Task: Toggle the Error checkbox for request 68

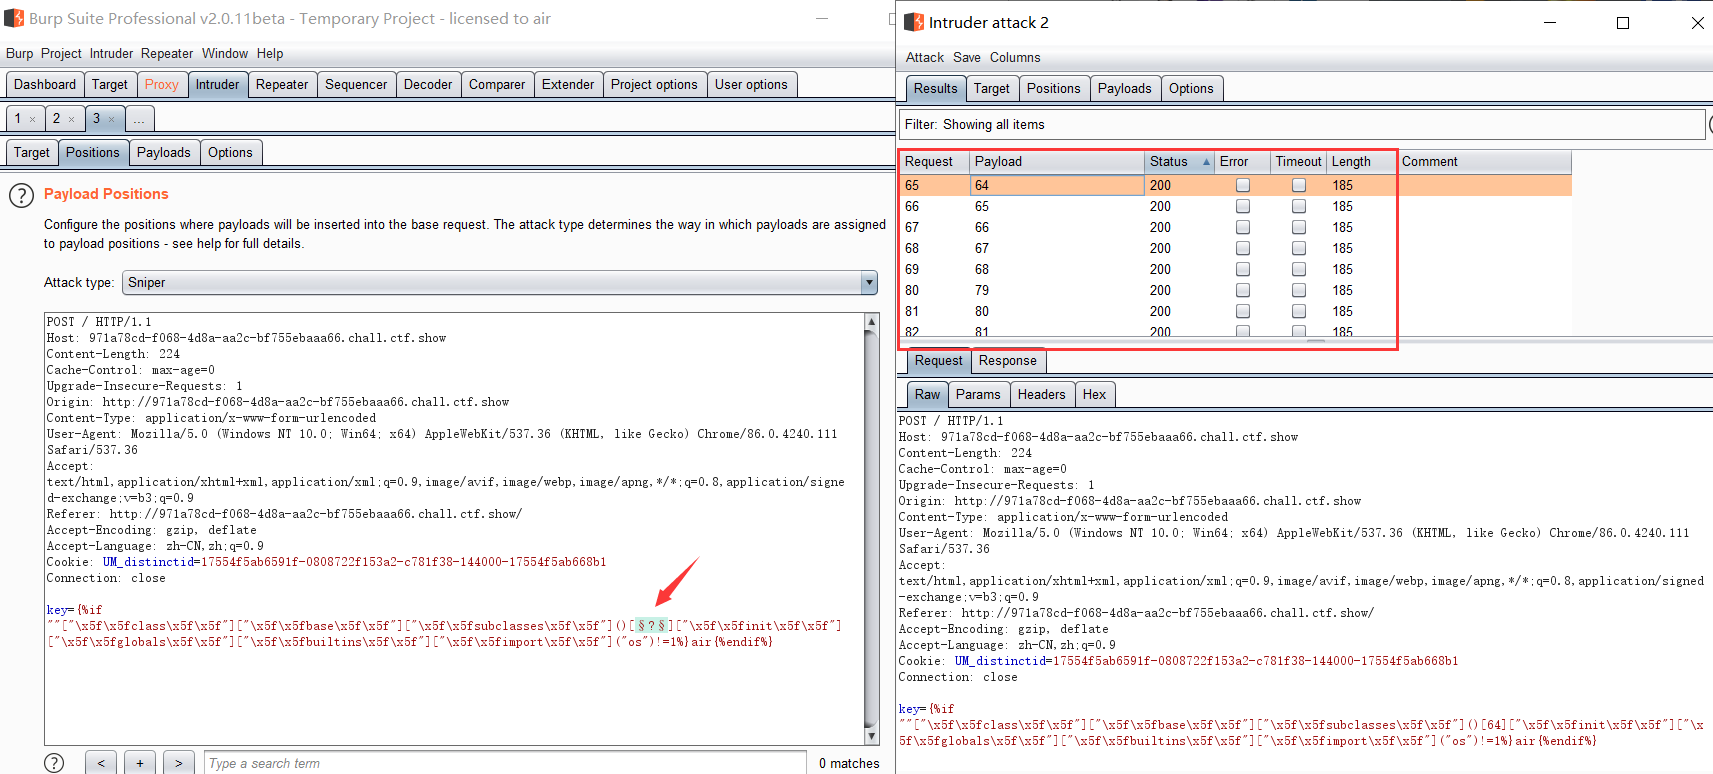Action: (x=1243, y=248)
